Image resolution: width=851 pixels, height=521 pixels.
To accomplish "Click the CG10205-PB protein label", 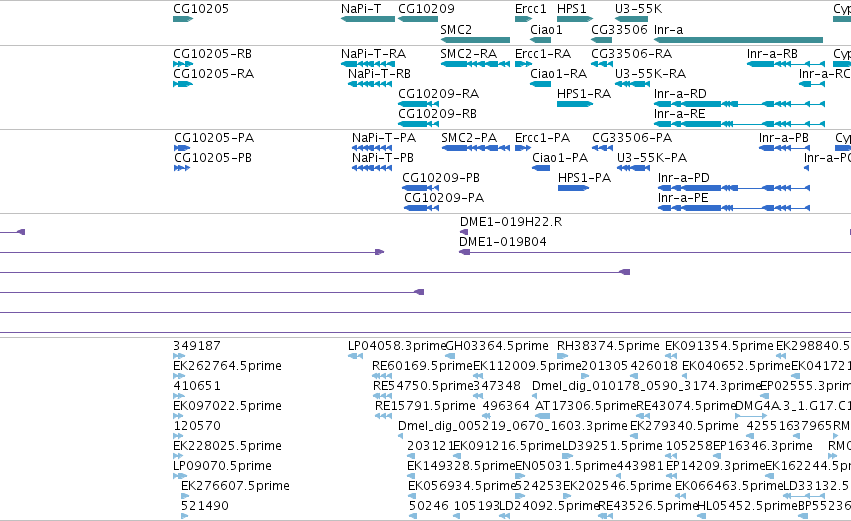I will click(213, 158).
